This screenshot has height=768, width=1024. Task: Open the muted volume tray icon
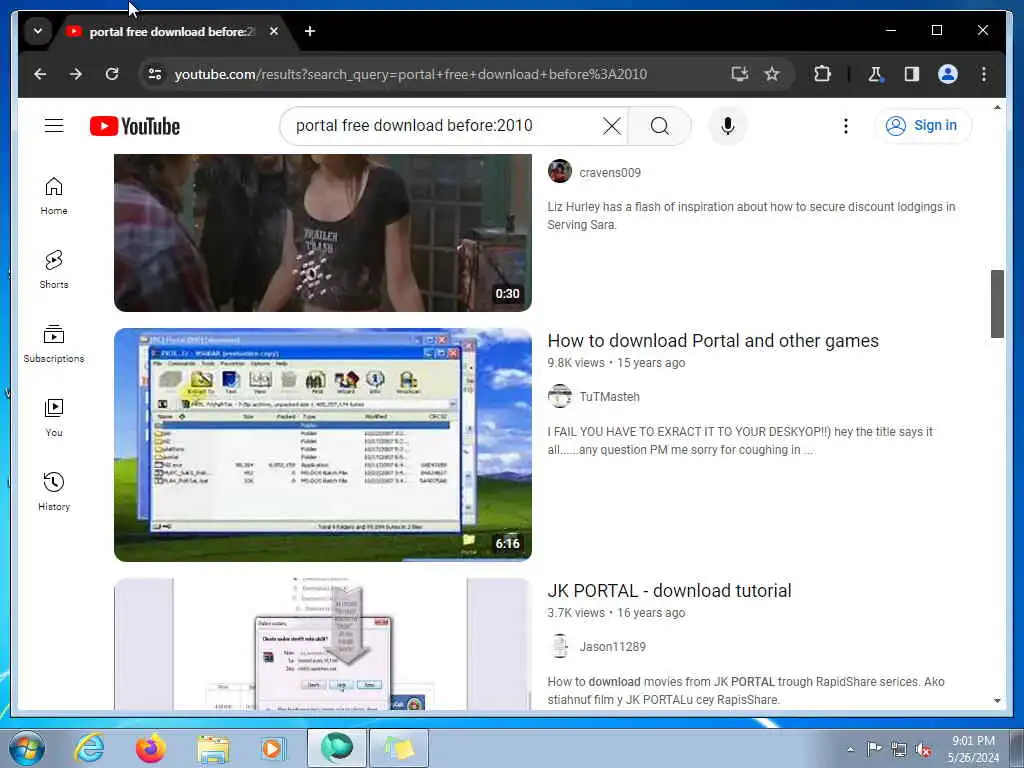click(x=923, y=749)
